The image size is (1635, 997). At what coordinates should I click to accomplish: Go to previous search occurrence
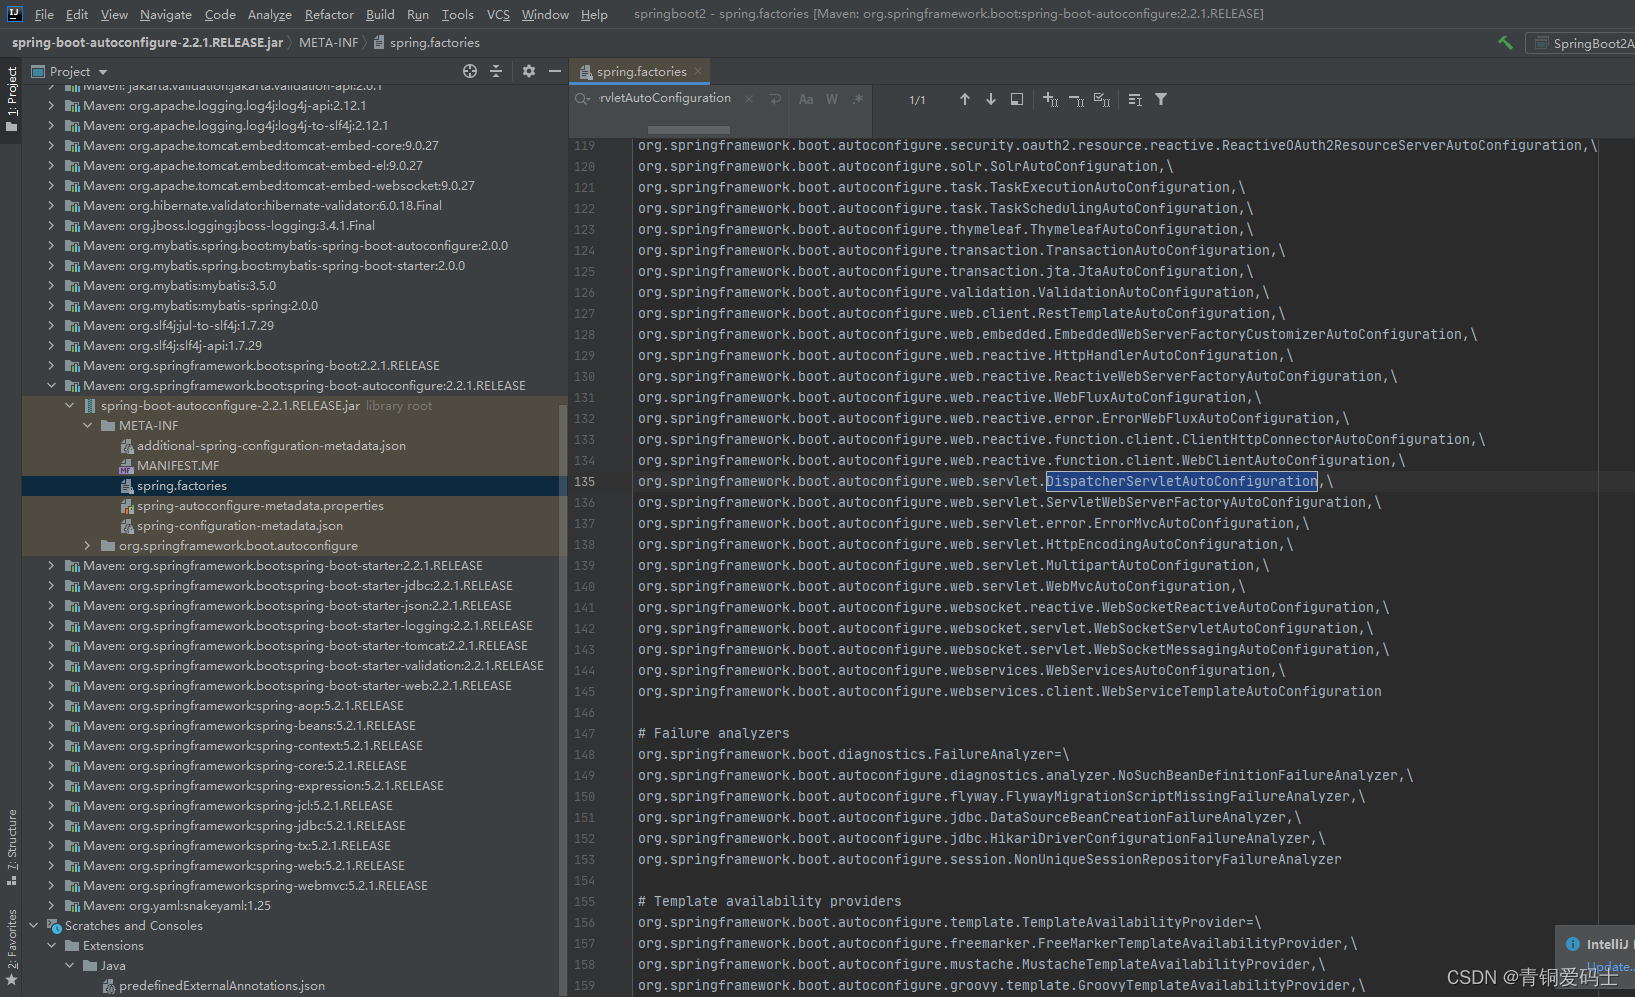[x=965, y=99]
